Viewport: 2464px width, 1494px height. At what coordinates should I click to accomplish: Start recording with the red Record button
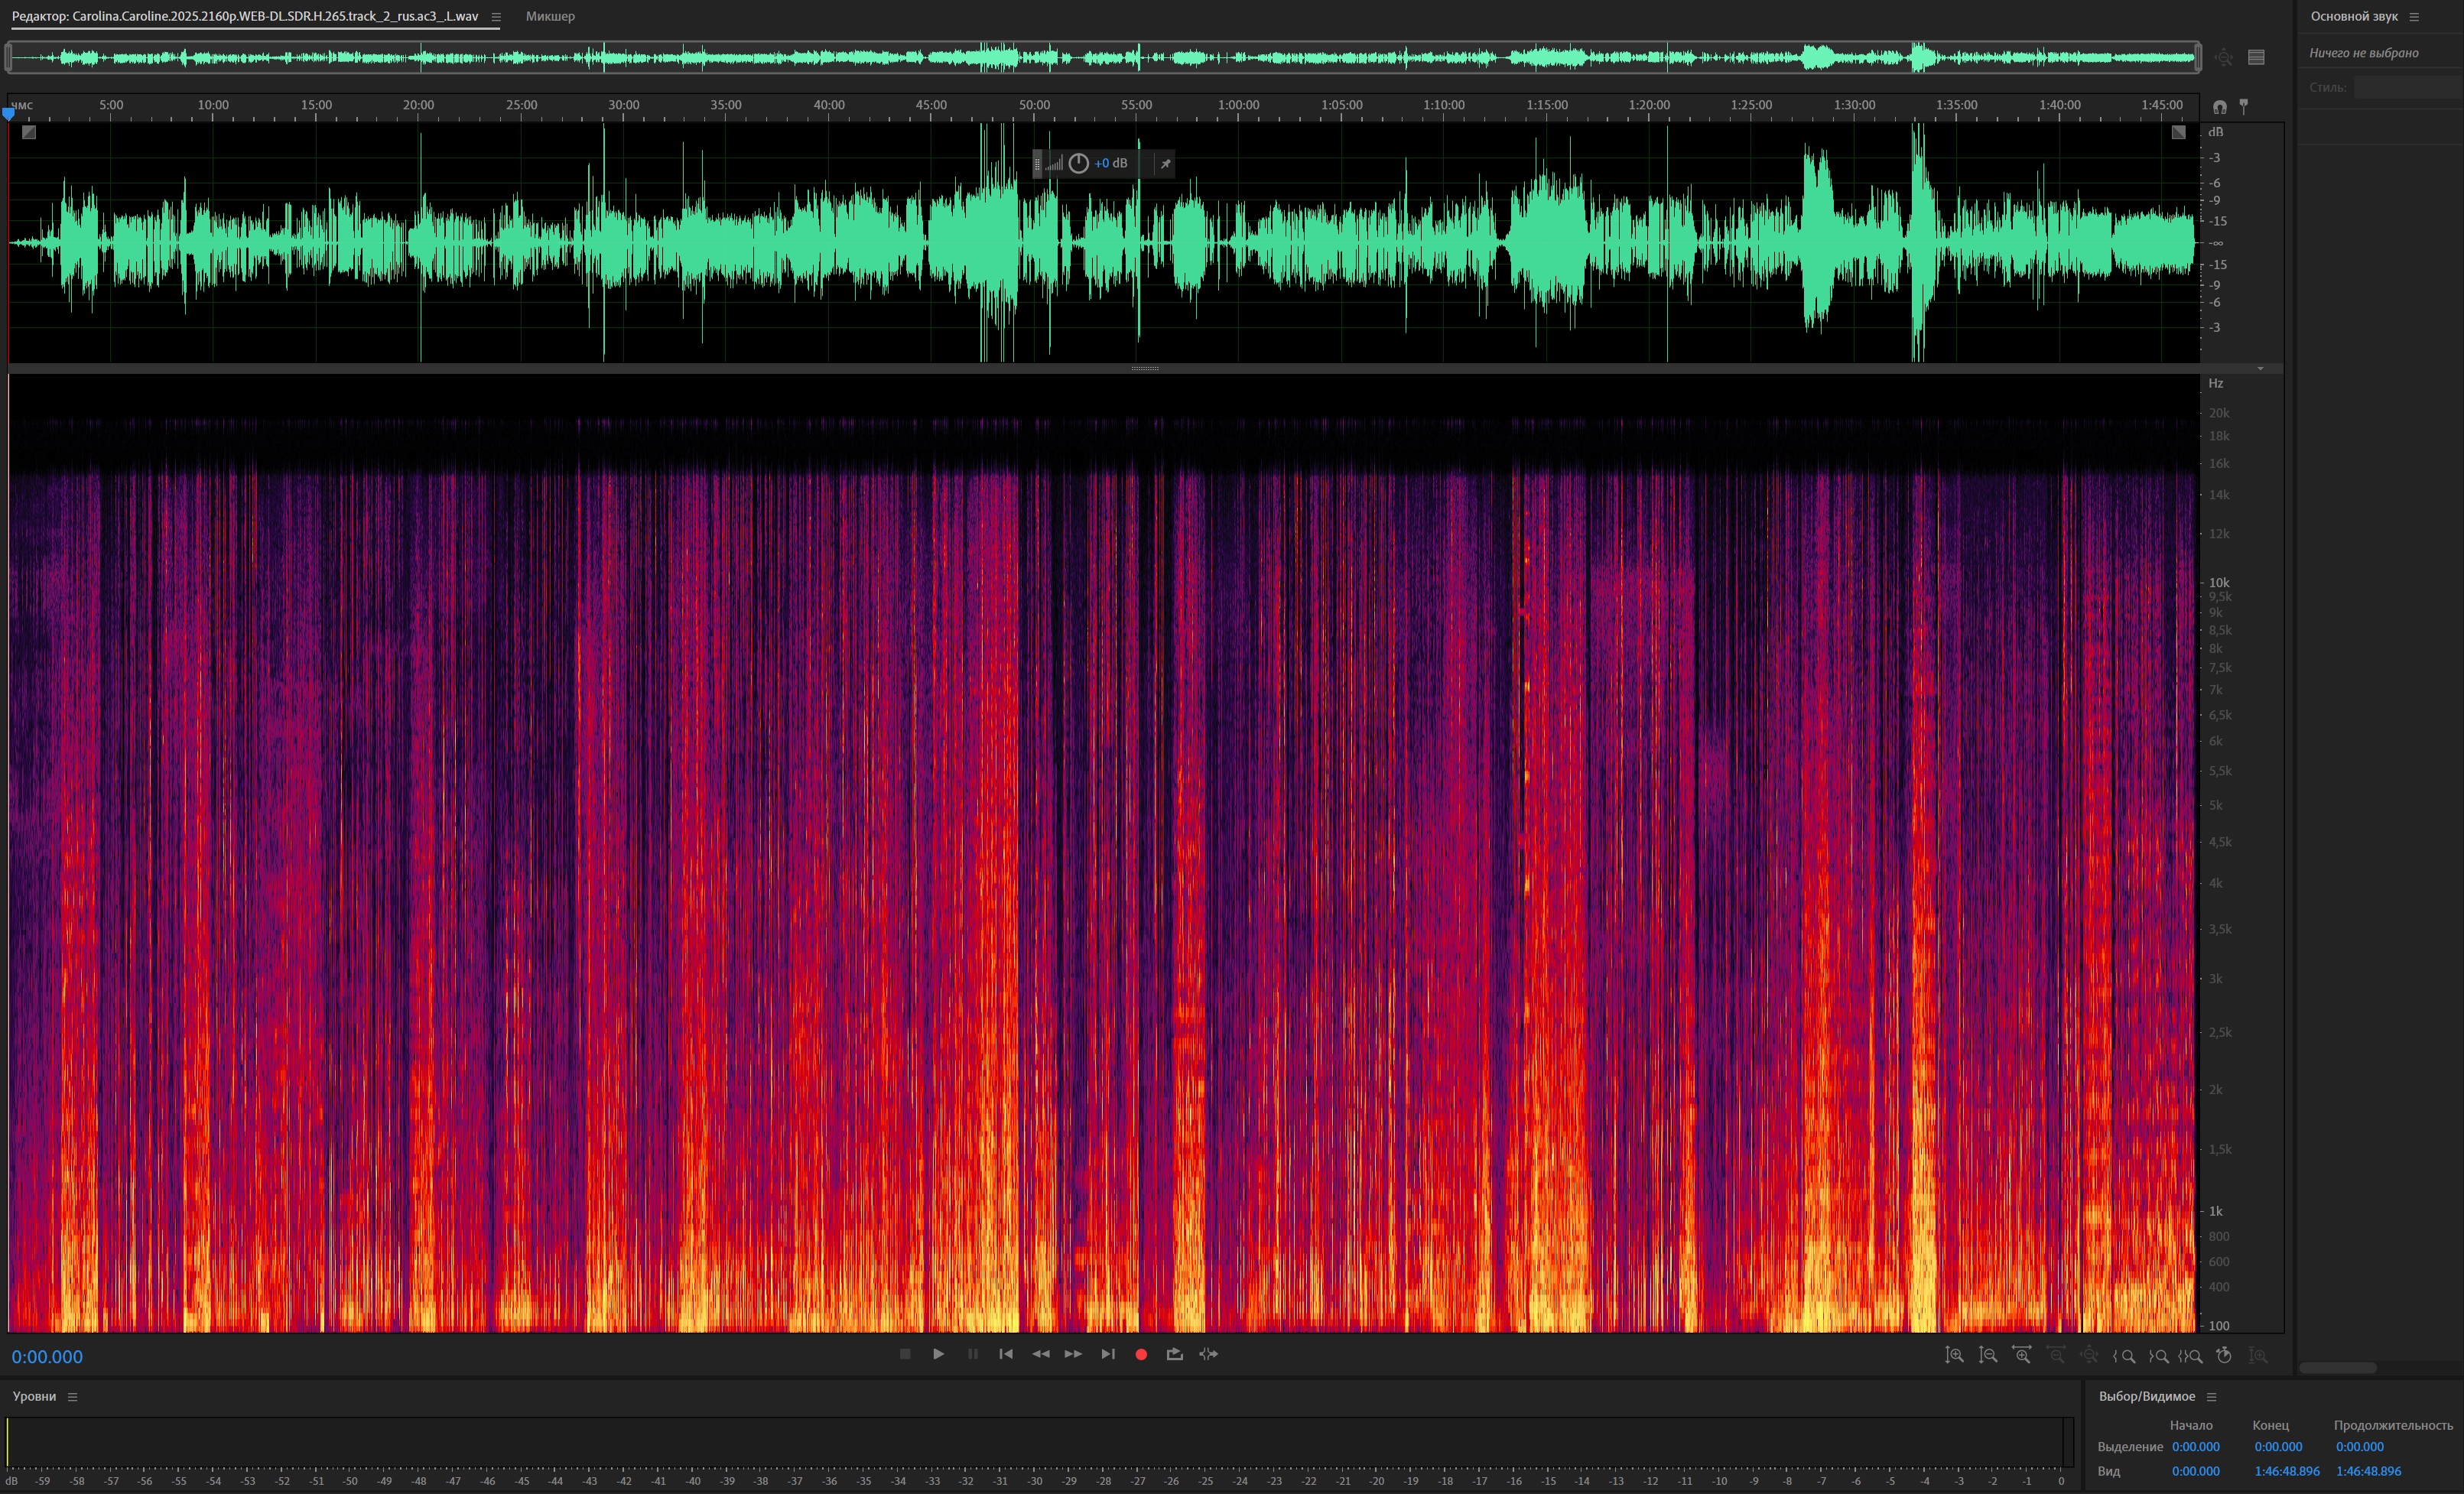click(x=1141, y=1354)
